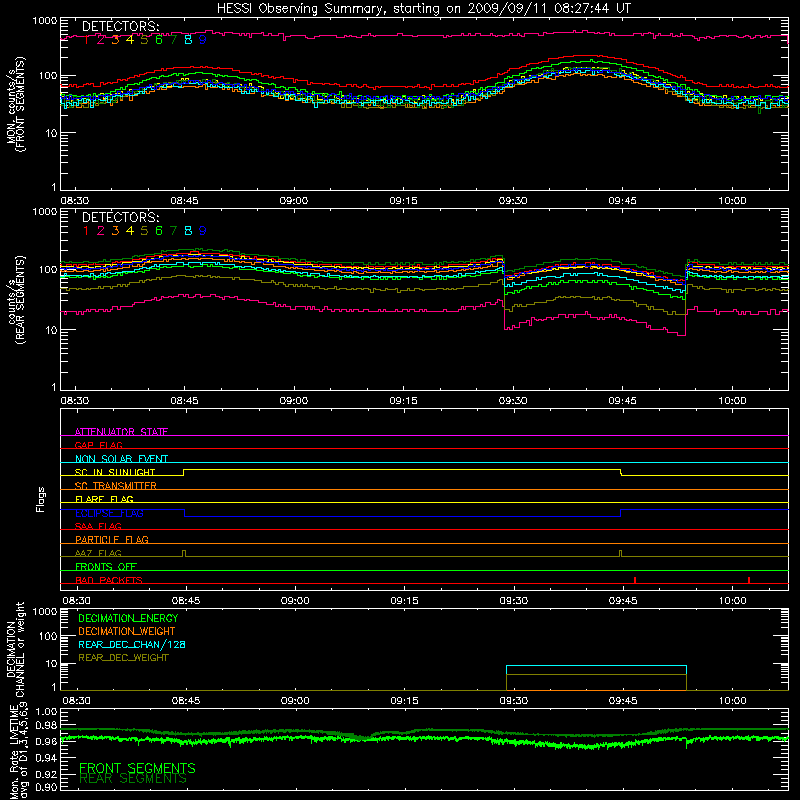Click the '(REAR SEGMENTS)' vertical axis title

pyautogui.click(x=20, y=300)
